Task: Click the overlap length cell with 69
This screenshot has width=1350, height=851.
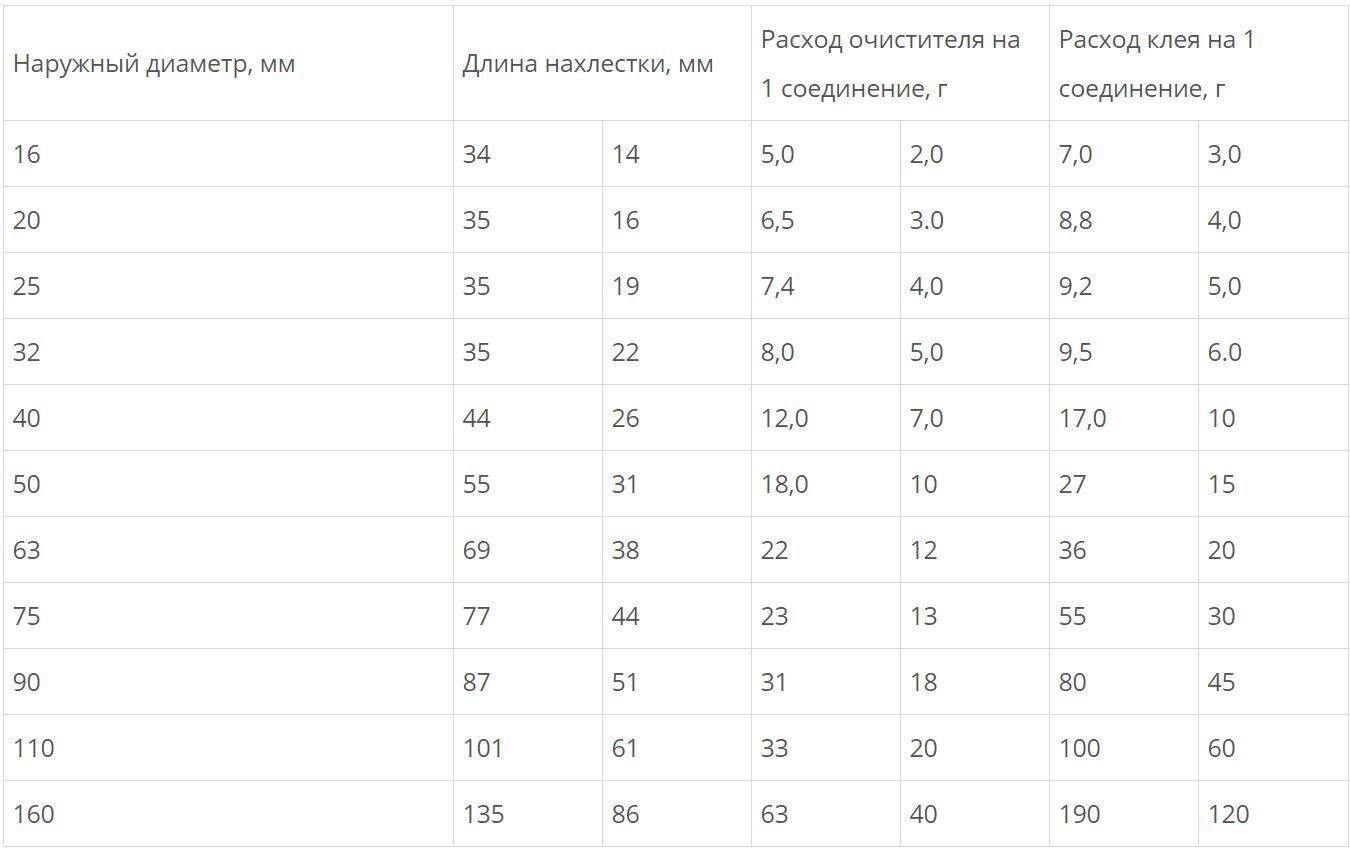Action: 477,550
